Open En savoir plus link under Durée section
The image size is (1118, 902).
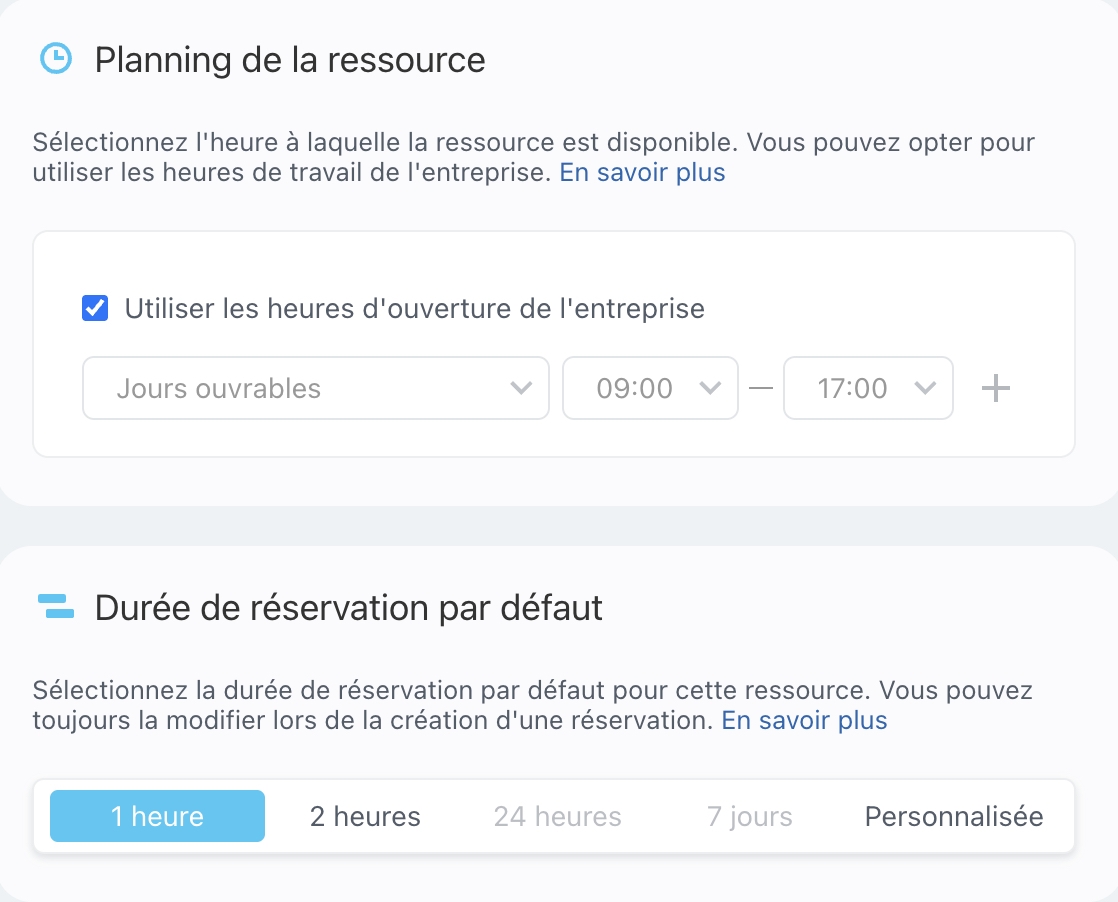click(x=804, y=721)
